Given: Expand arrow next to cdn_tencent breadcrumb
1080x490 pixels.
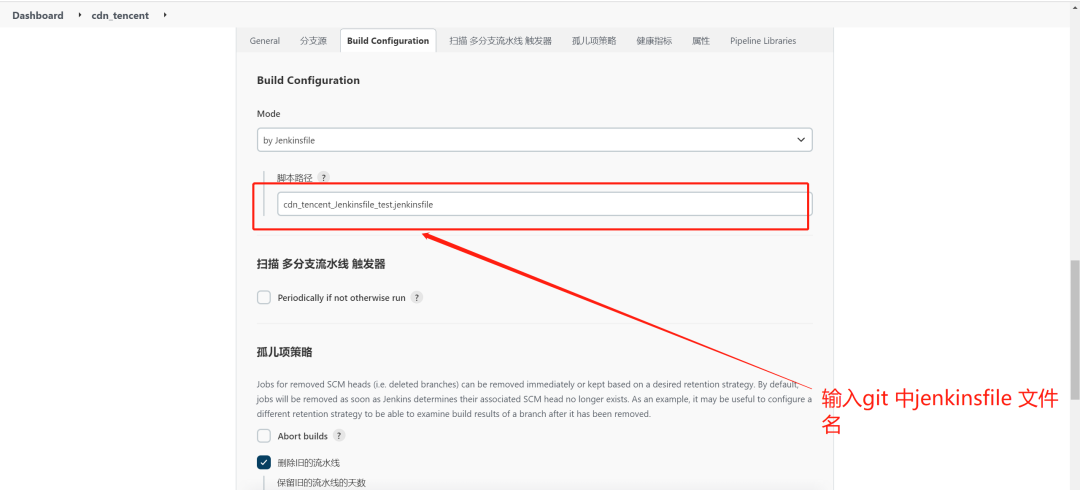Looking at the screenshot, I should [165, 15].
